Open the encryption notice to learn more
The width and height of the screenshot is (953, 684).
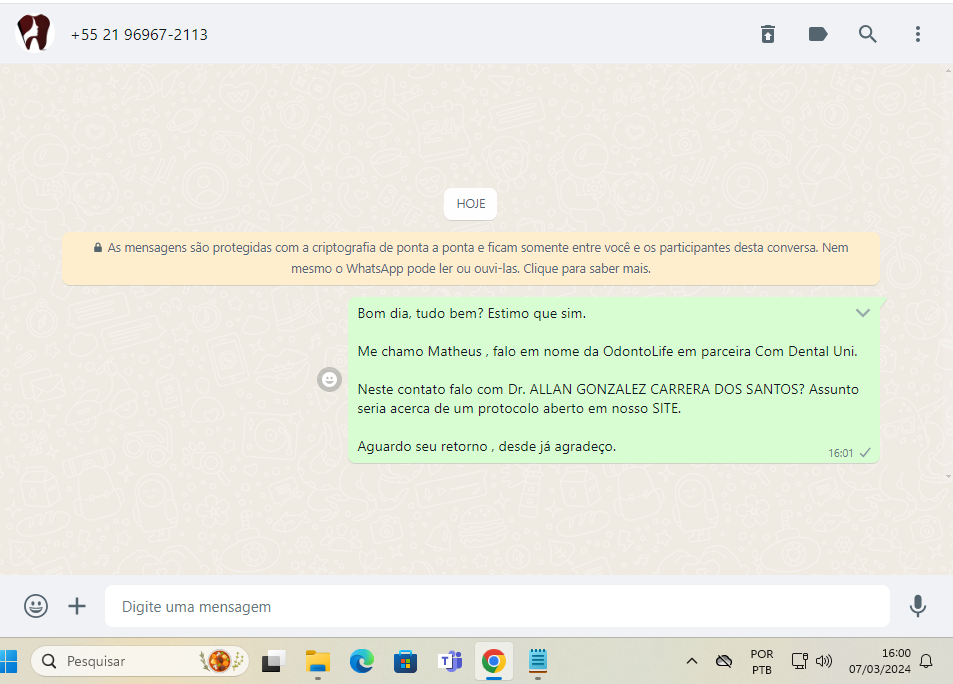(471, 258)
